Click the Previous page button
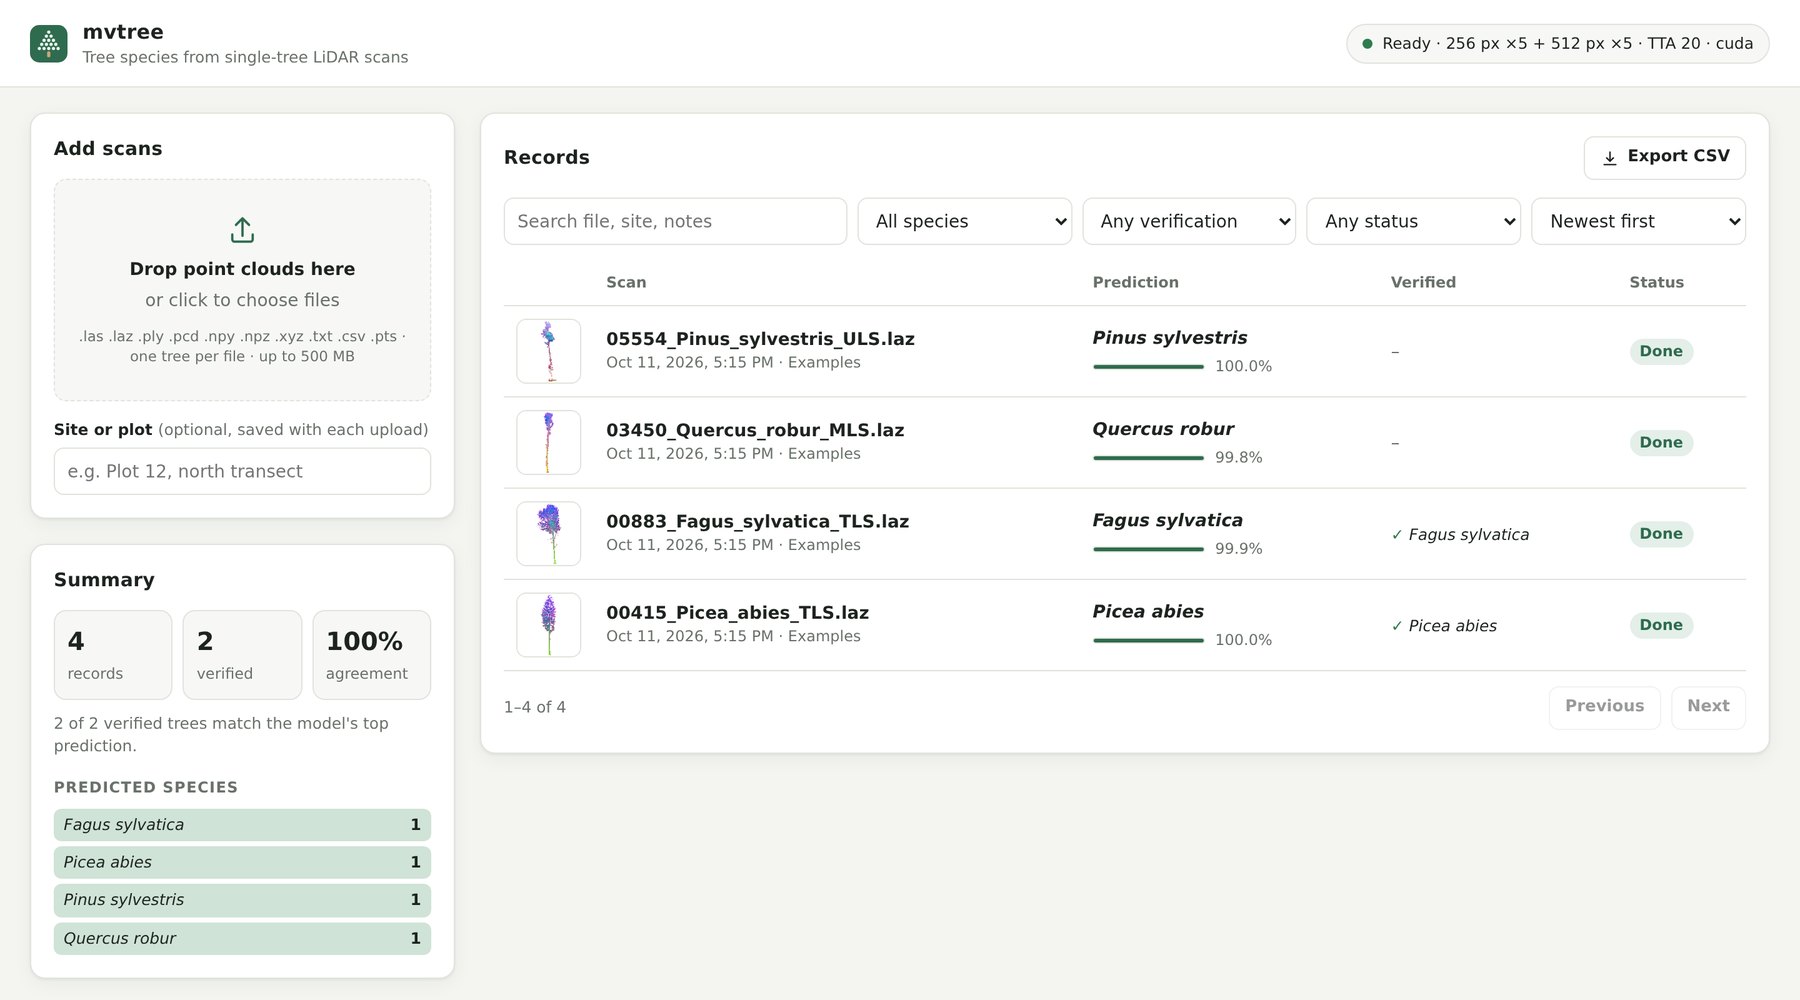 (x=1604, y=706)
